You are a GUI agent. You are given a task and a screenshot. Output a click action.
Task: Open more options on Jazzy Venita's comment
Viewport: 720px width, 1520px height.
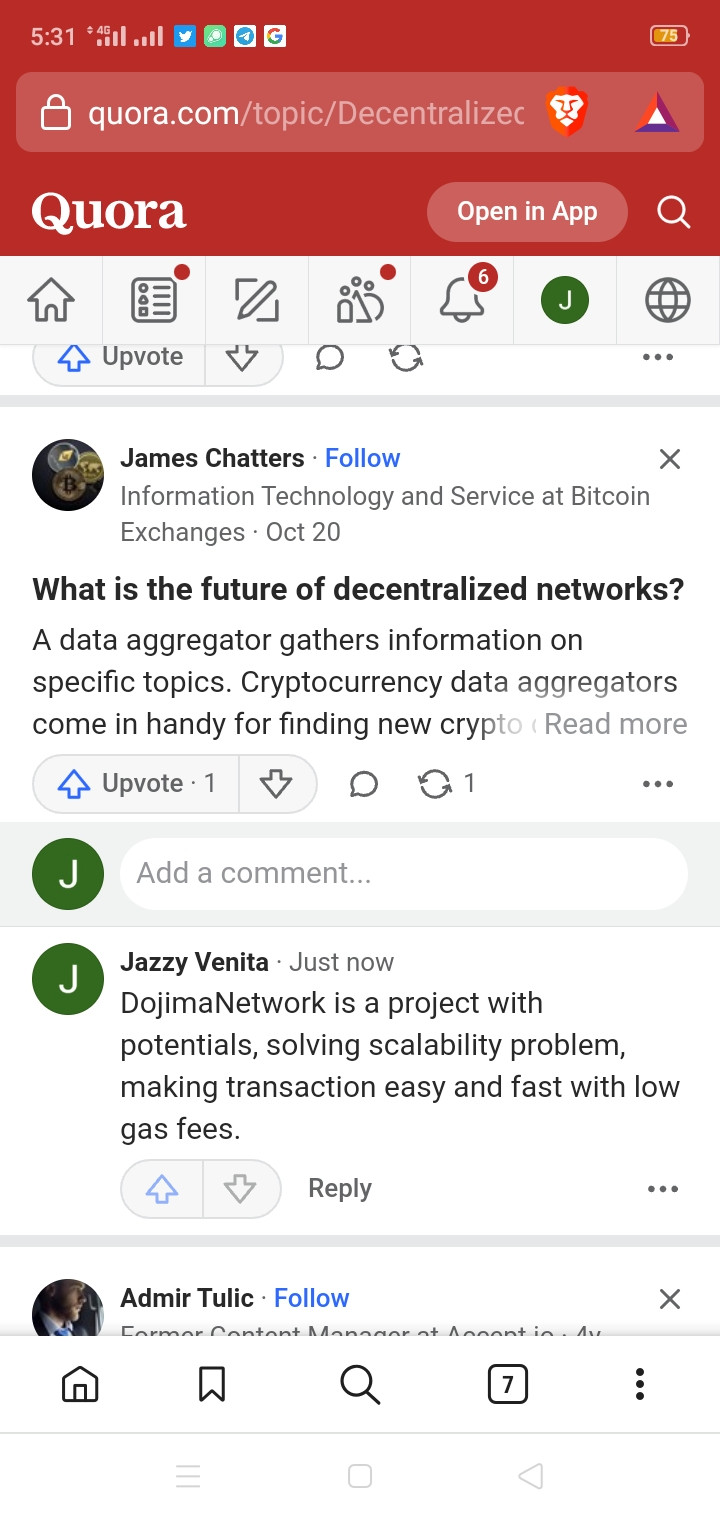point(662,1188)
